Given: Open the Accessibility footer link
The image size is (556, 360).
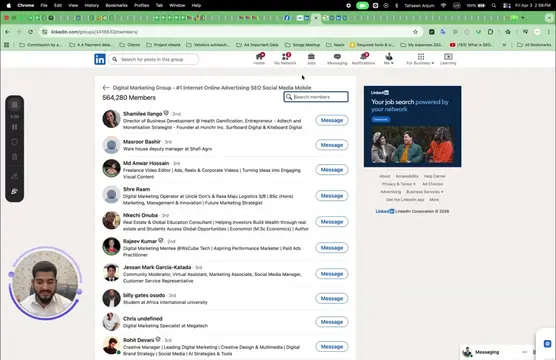Looking at the screenshot, I should (x=407, y=176).
